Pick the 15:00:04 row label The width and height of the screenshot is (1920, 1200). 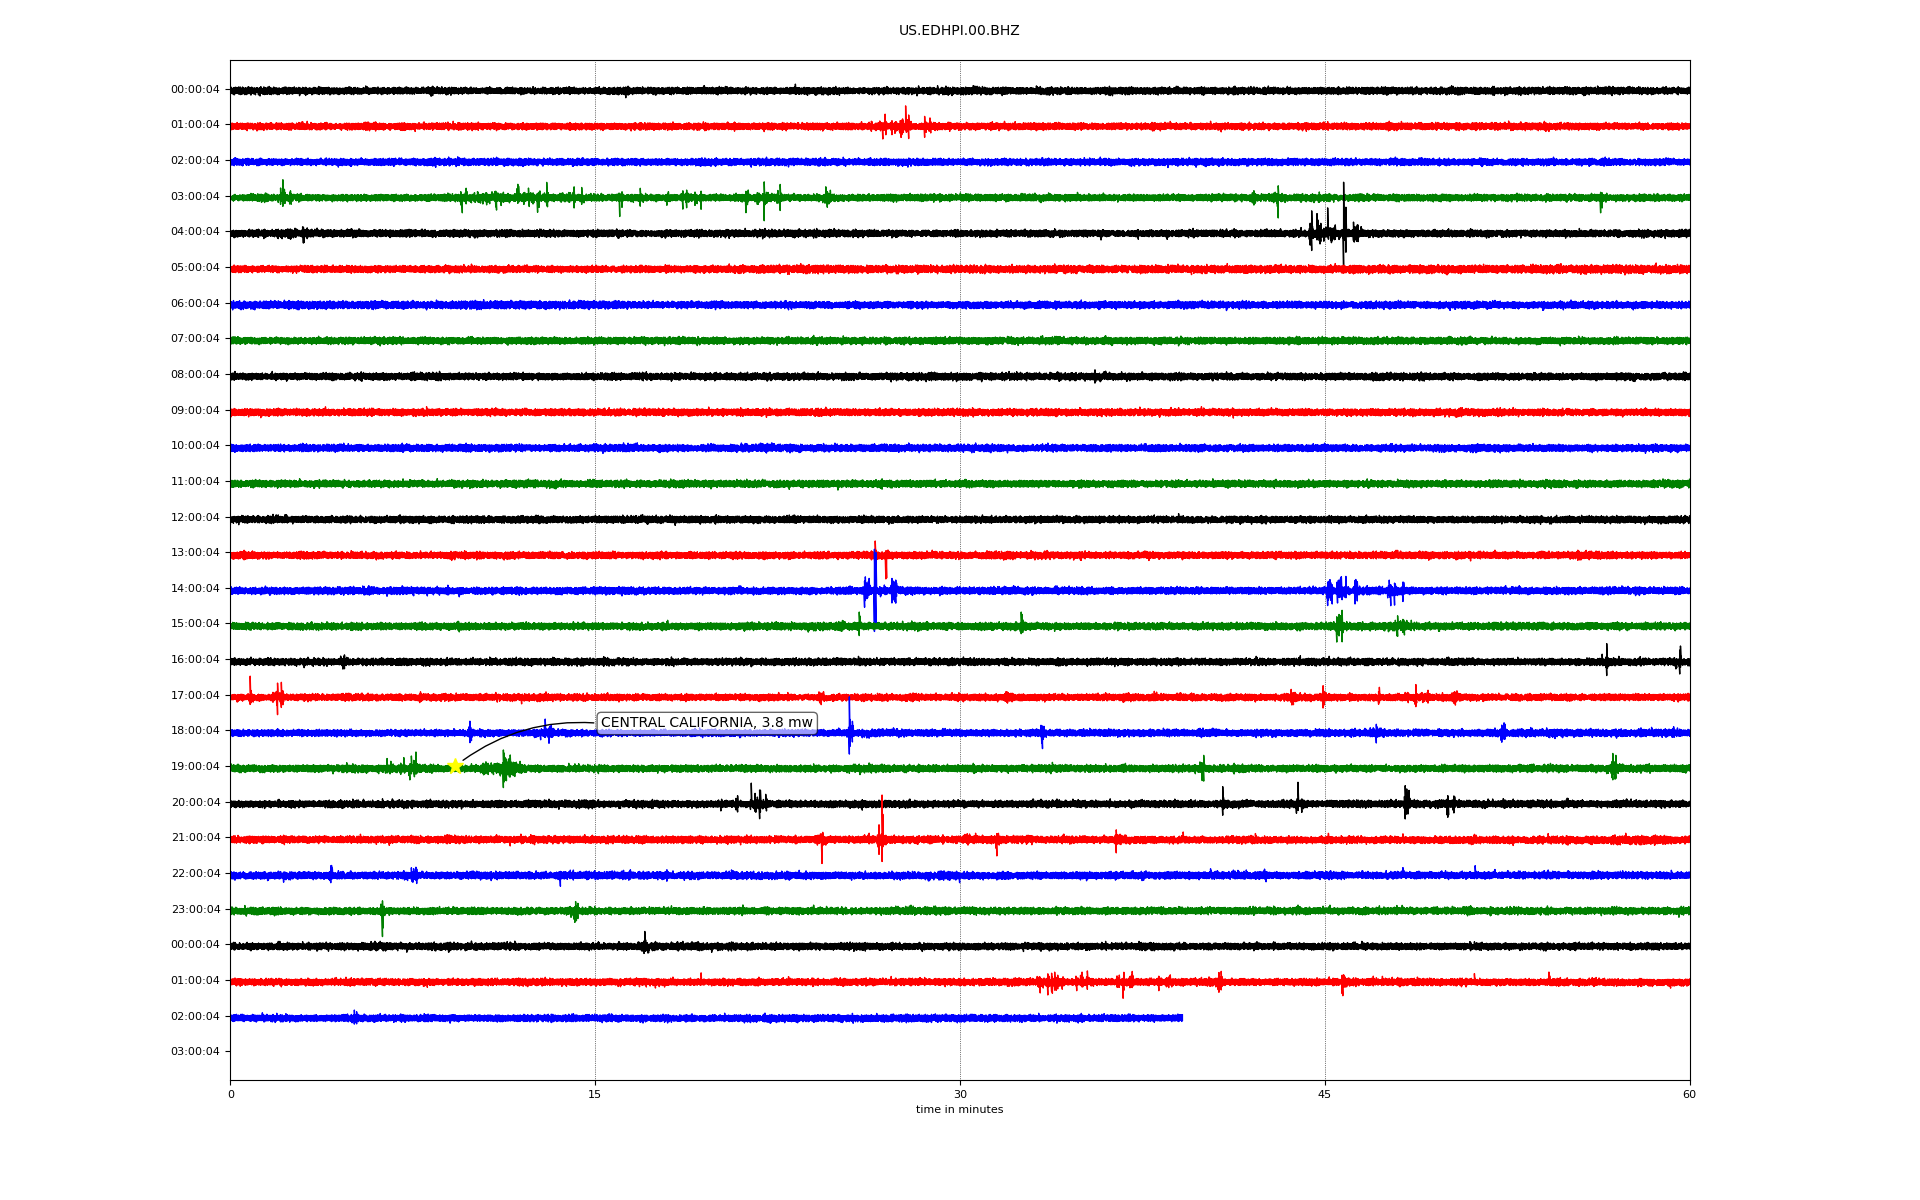(195, 624)
